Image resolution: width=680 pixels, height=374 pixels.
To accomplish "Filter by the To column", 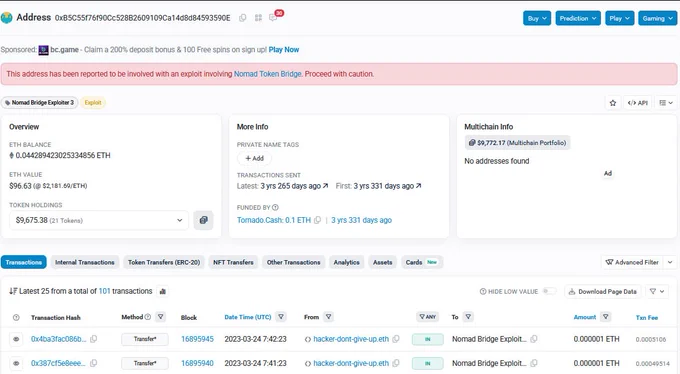I will pos(468,317).
